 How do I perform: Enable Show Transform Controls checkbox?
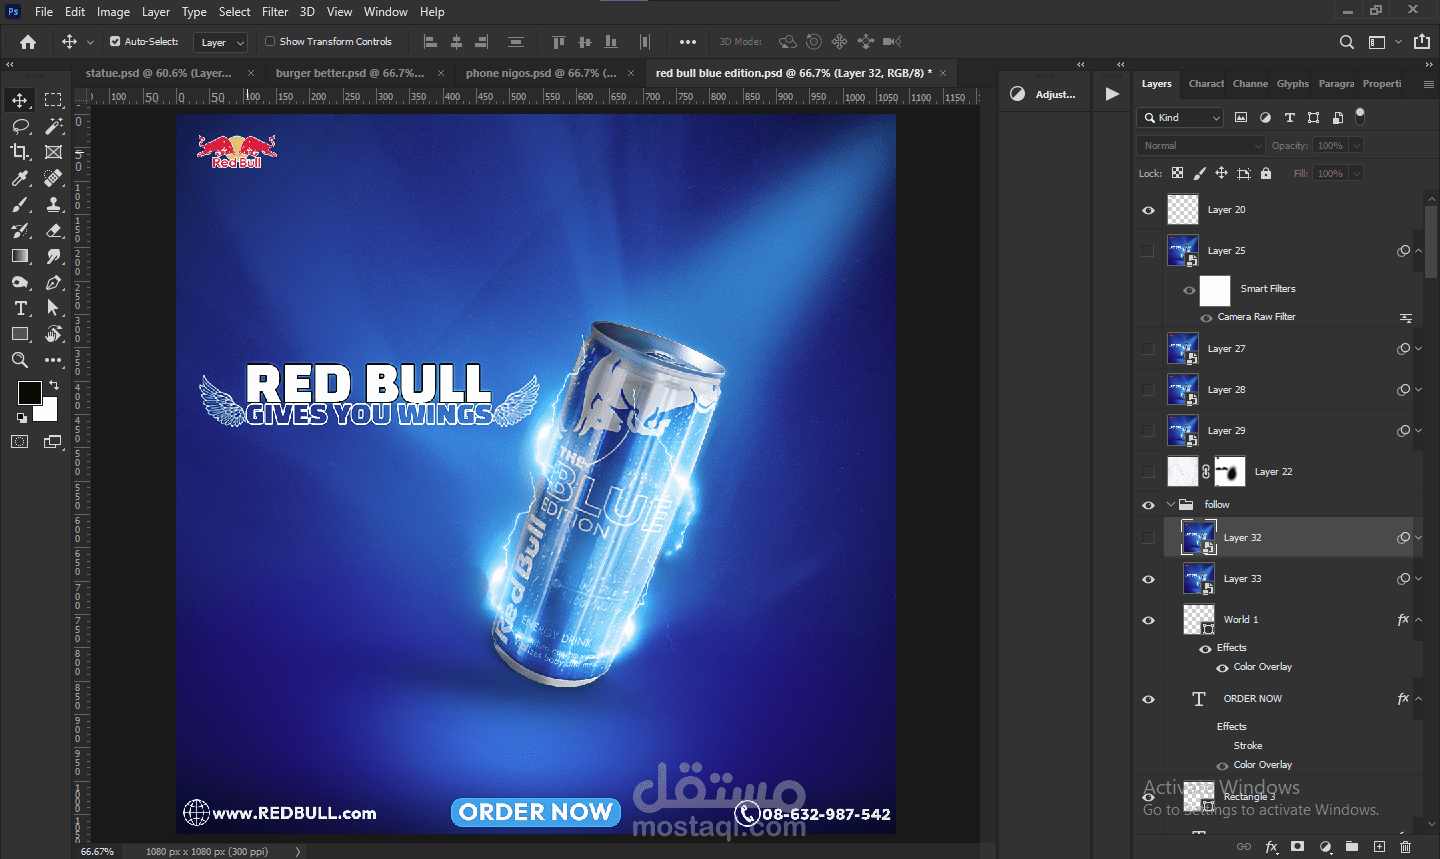[x=270, y=42]
